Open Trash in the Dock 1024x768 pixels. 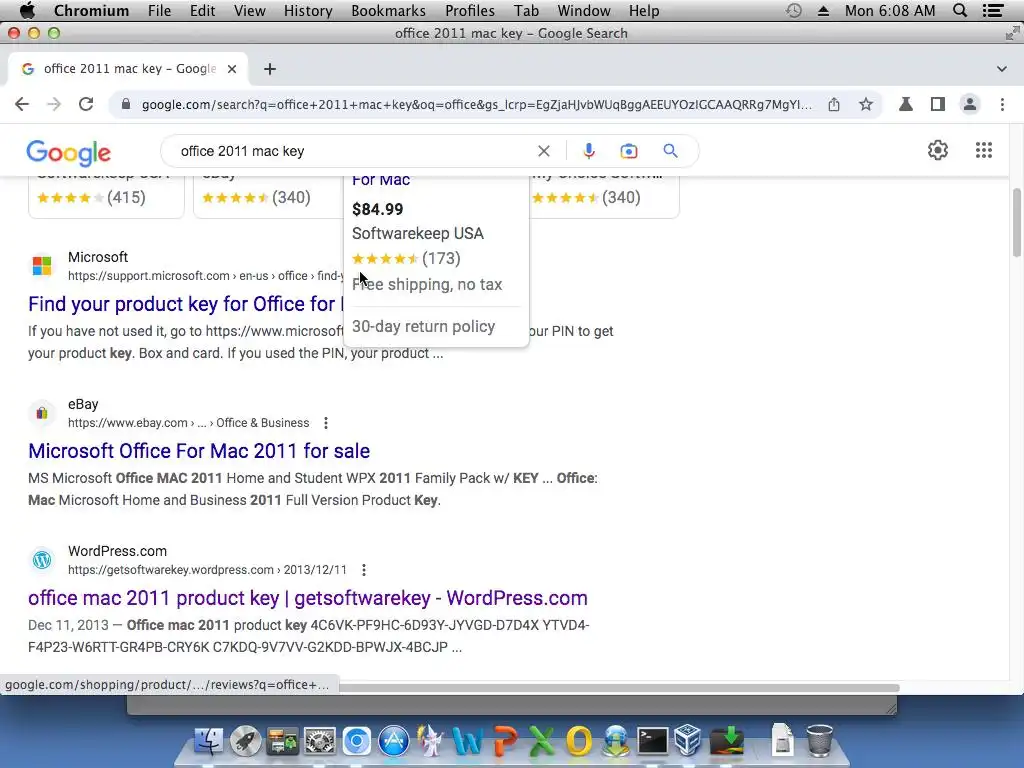point(819,741)
